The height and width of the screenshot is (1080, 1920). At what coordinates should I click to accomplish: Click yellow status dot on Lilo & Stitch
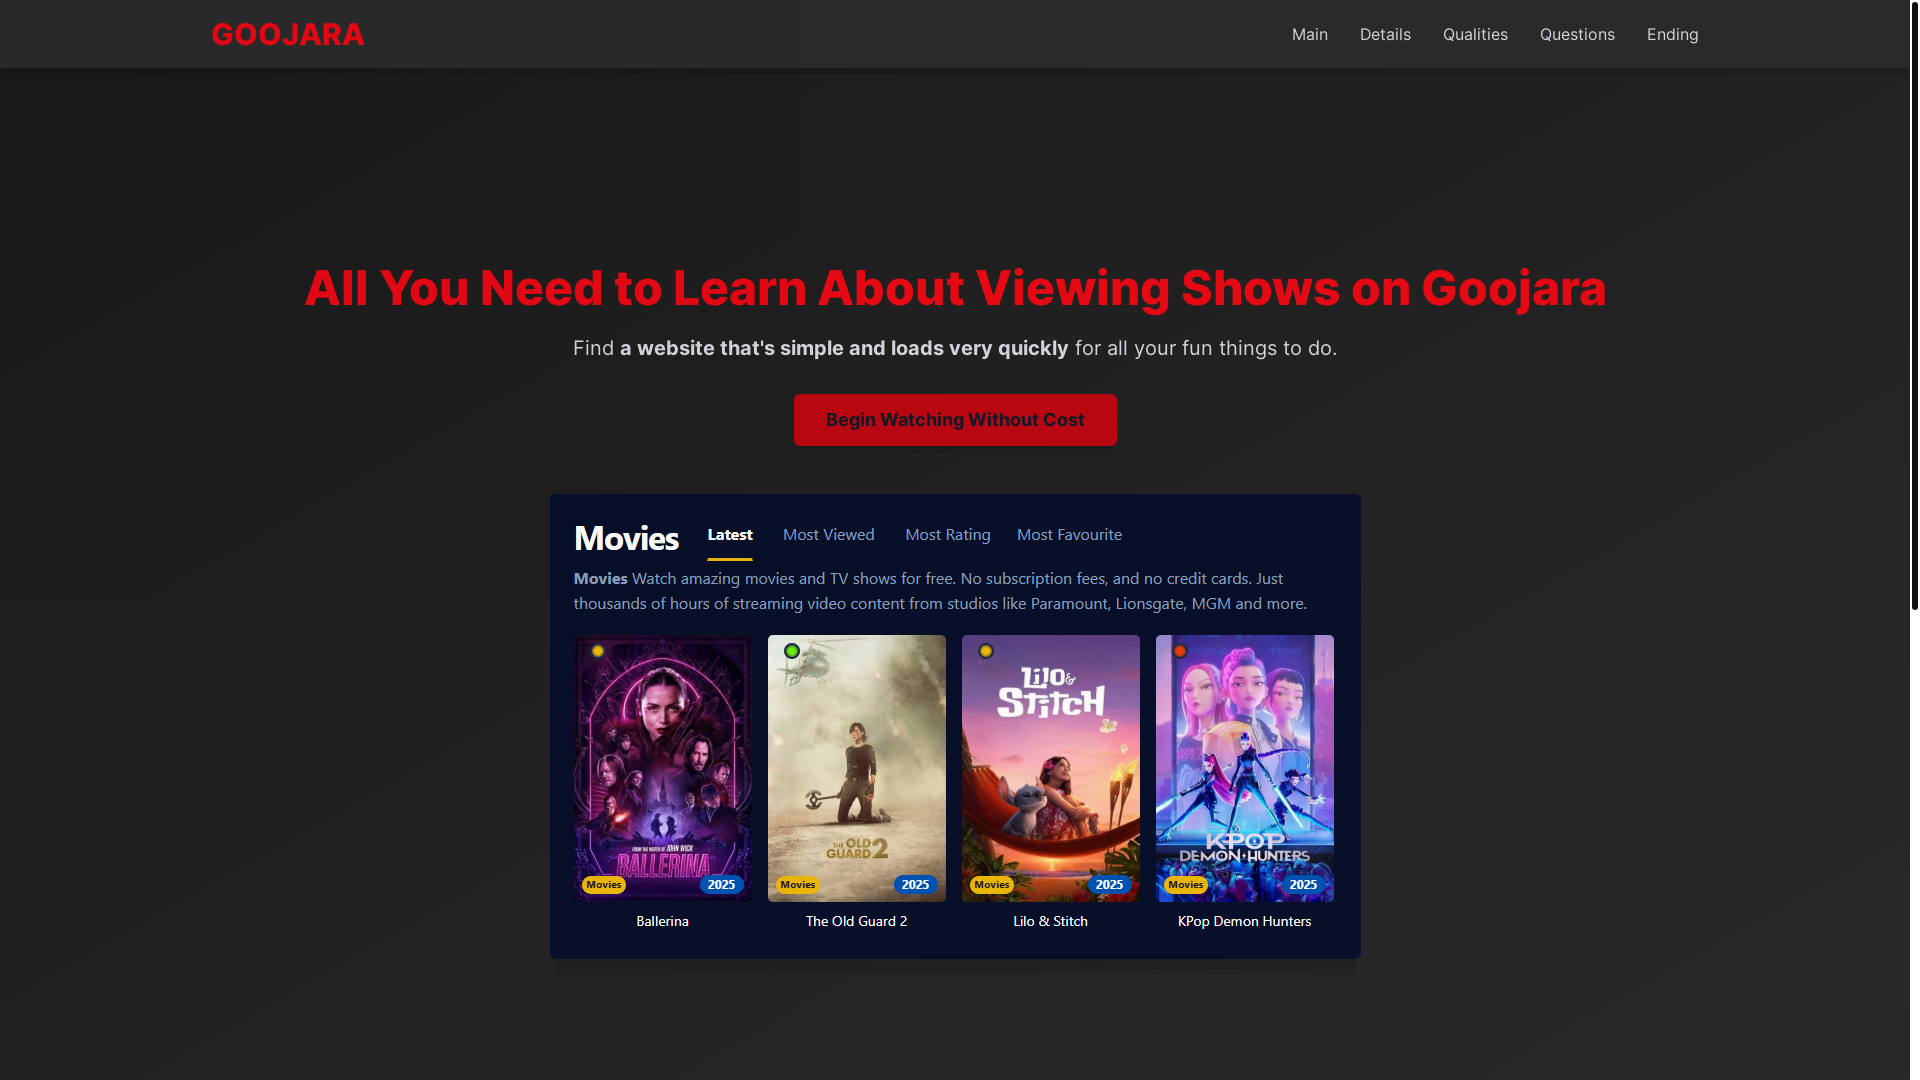coord(986,651)
